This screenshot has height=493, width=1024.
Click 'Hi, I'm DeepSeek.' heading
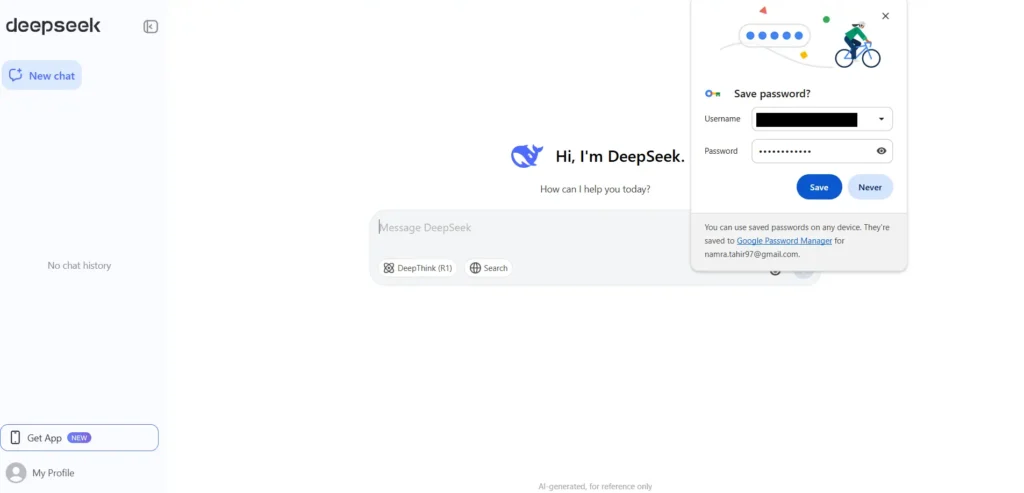pos(620,157)
